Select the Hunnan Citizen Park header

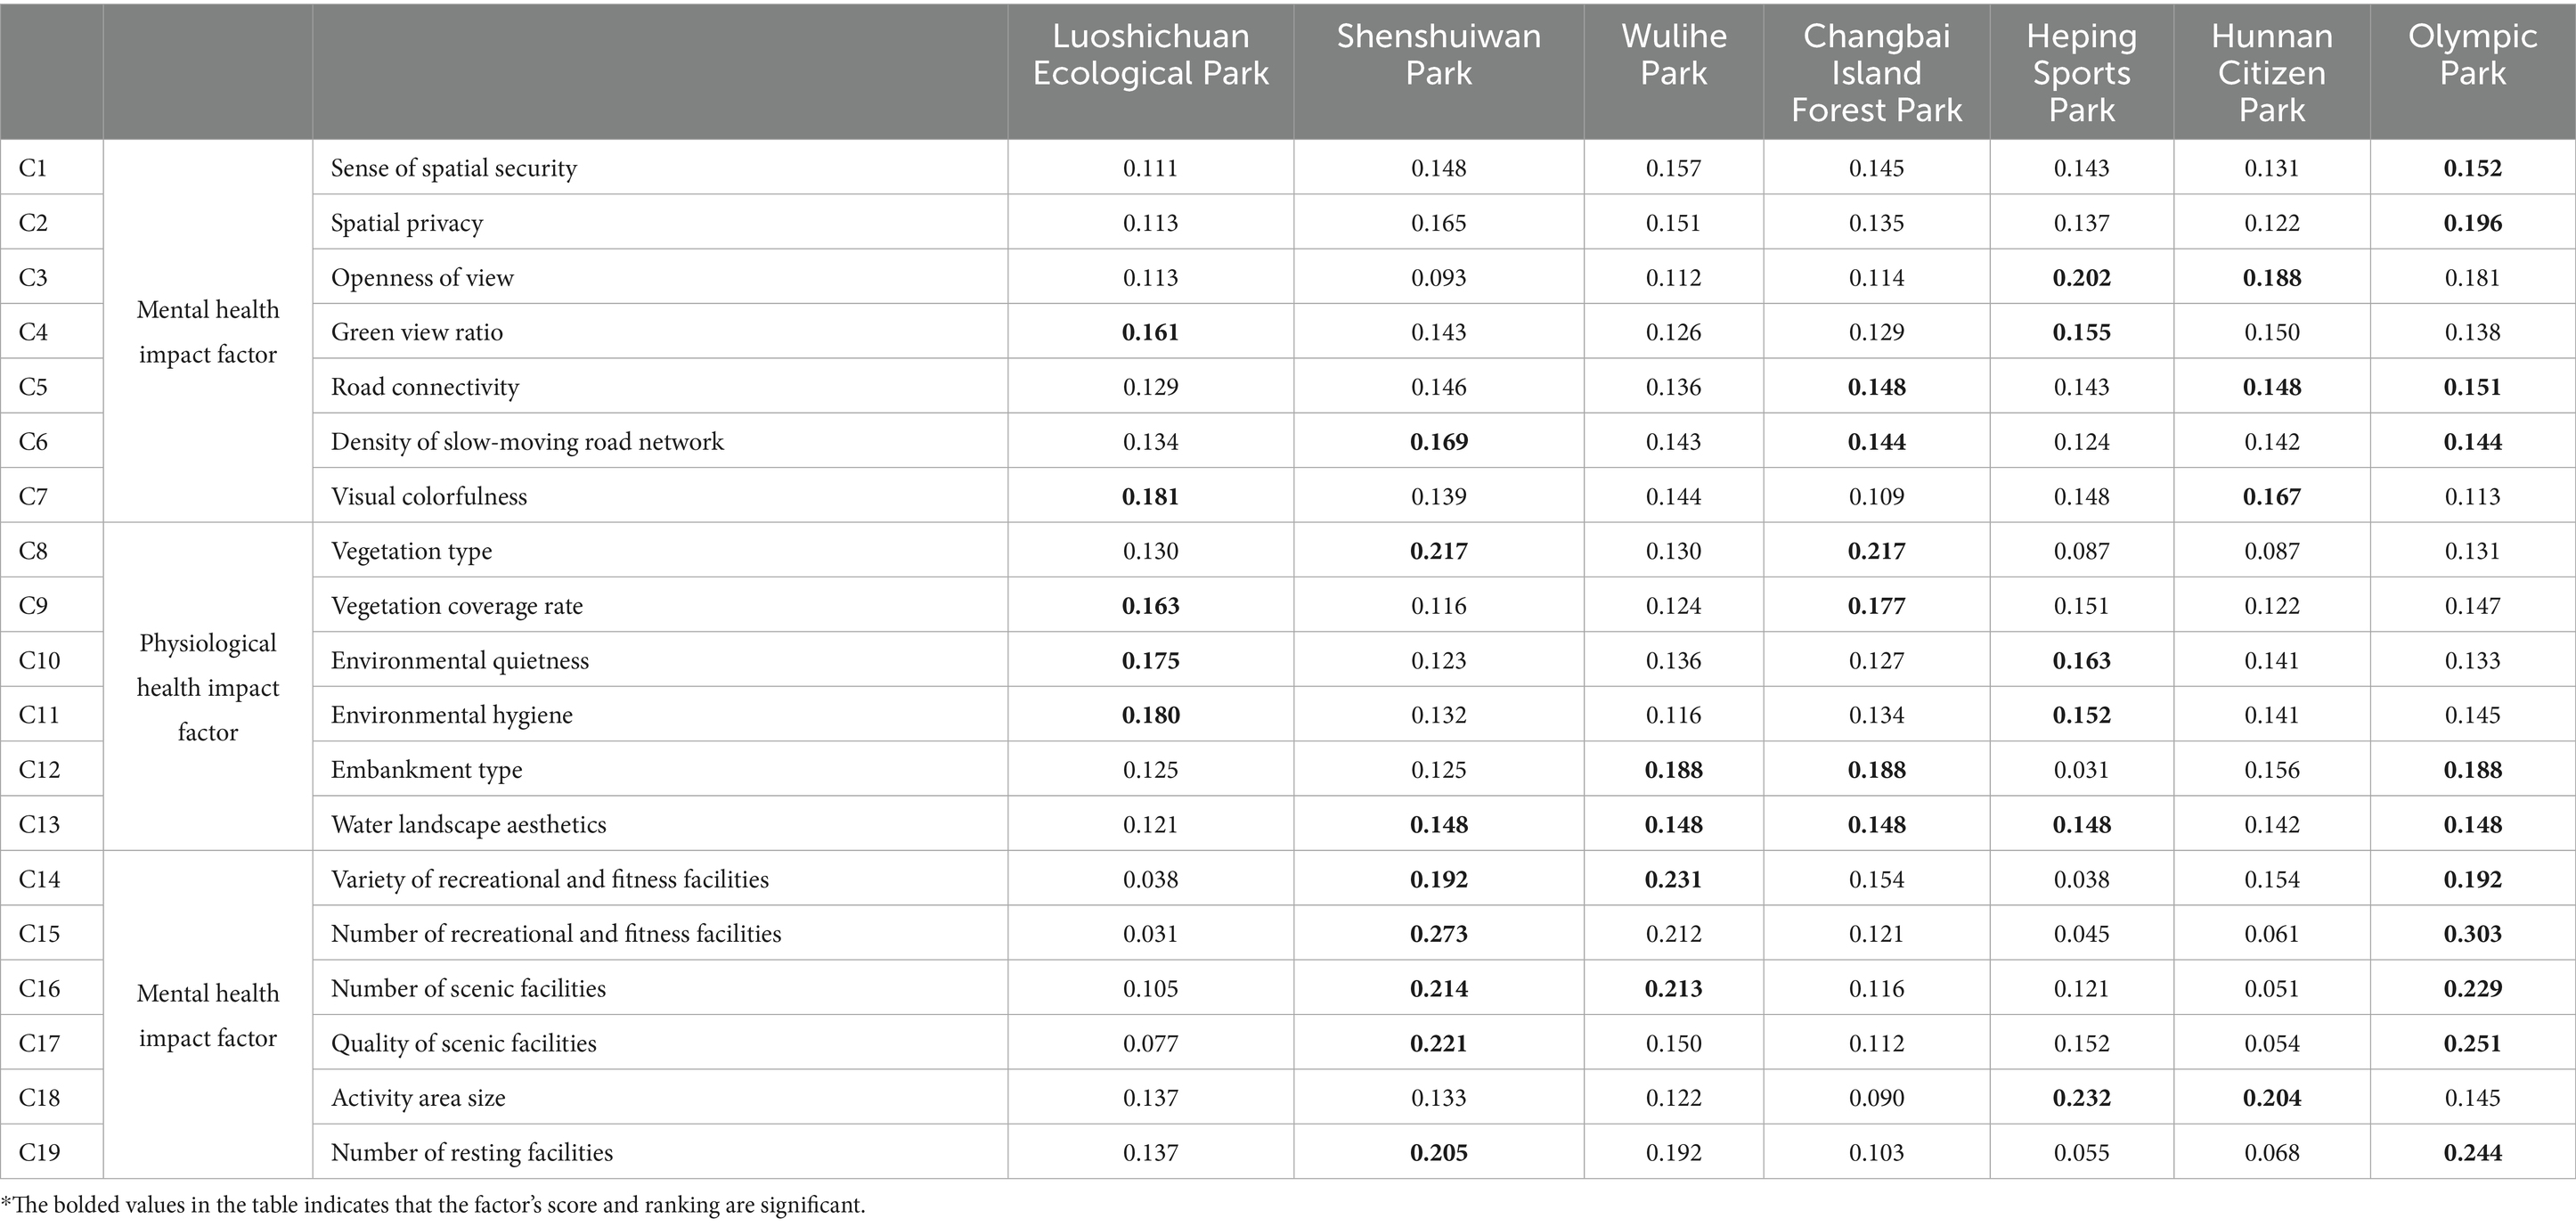pyautogui.click(x=2271, y=73)
